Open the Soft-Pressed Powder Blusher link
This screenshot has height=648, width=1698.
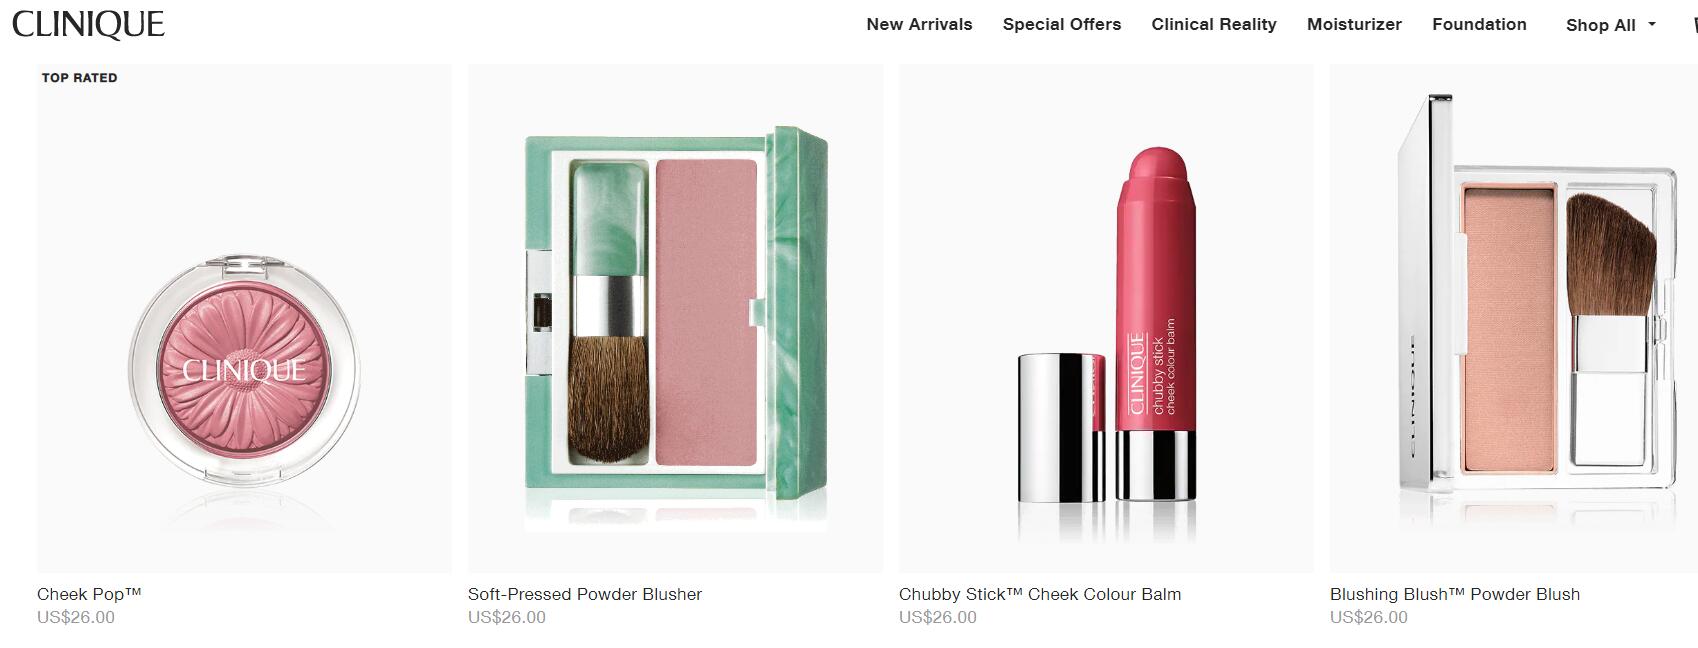coord(585,594)
